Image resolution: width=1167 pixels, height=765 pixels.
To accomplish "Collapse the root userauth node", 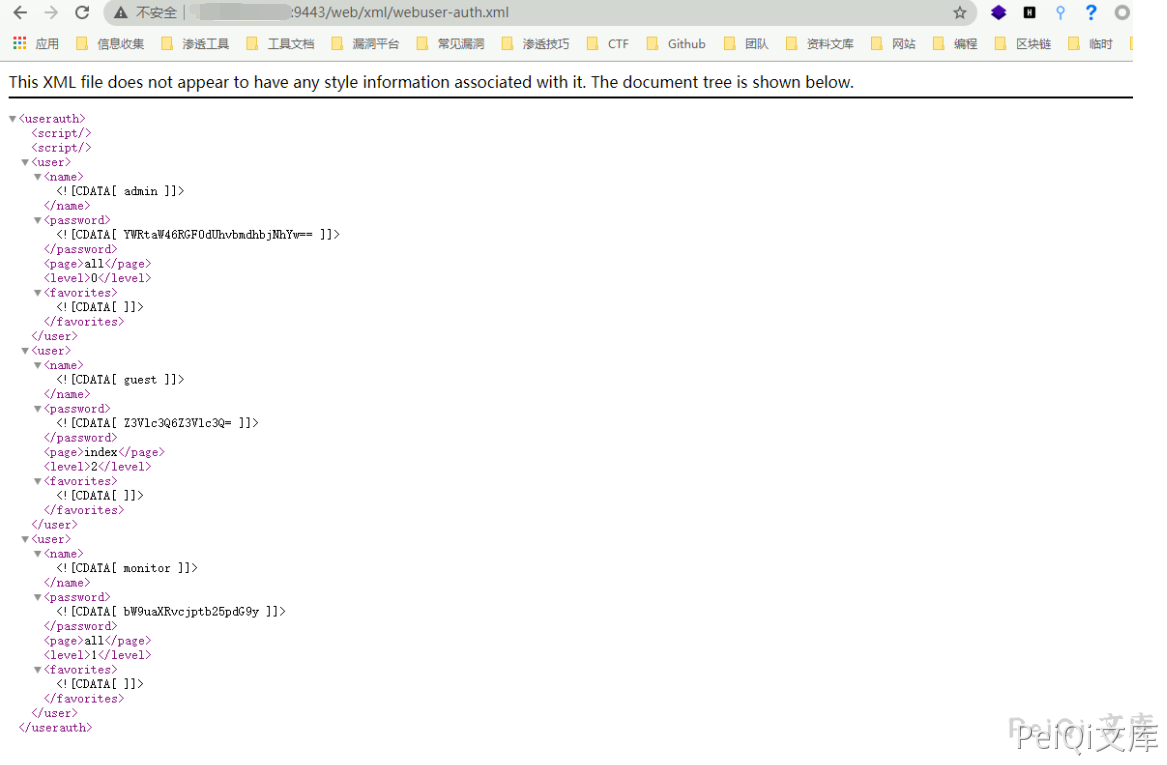I will 13,119.
